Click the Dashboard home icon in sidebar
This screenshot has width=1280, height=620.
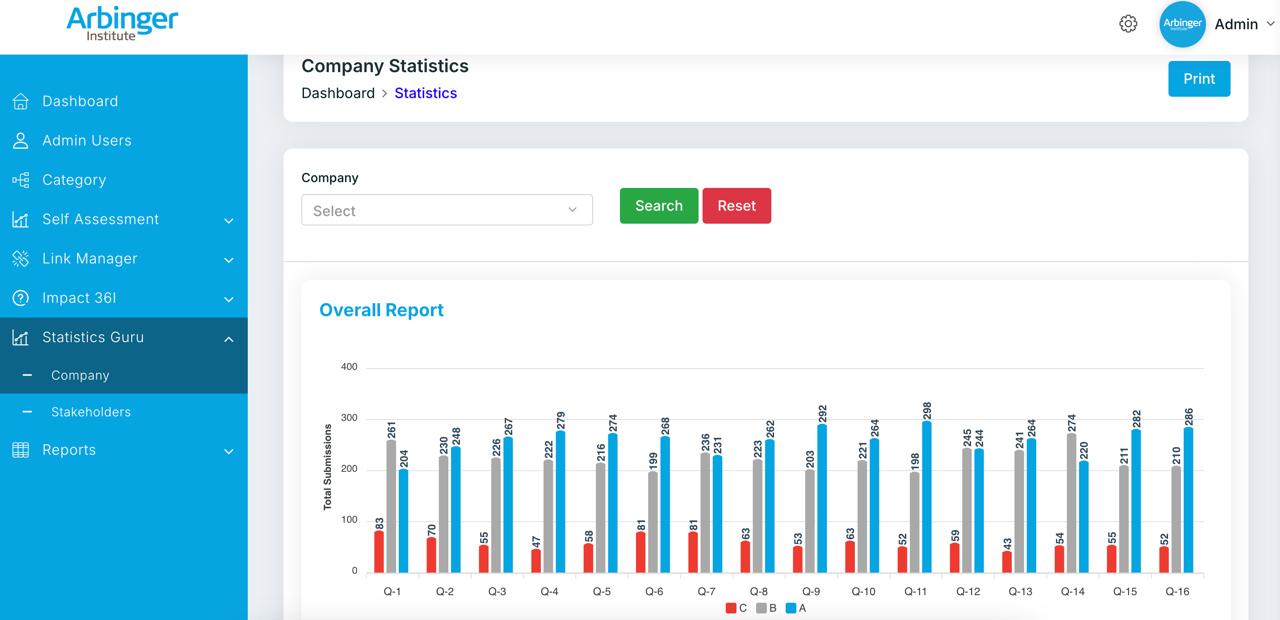(20, 101)
